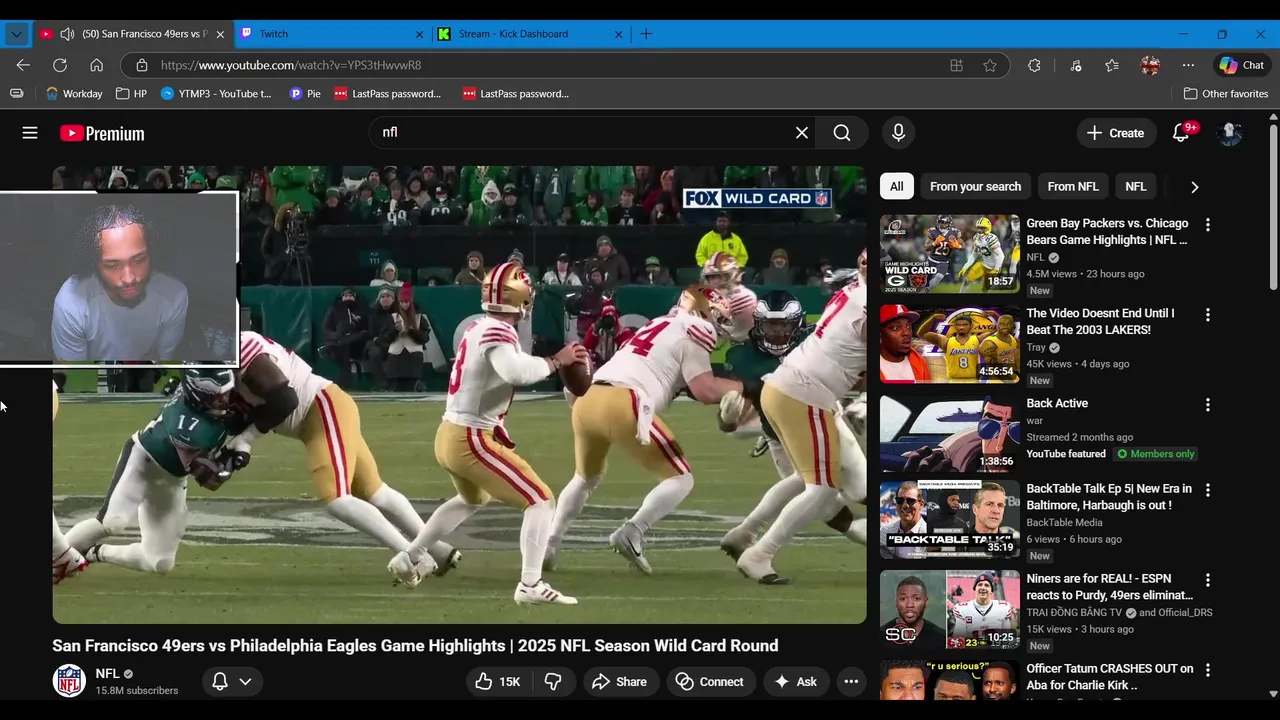The width and height of the screenshot is (1280, 720).
Task: Open the browser home page icon
Action: coord(96,65)
